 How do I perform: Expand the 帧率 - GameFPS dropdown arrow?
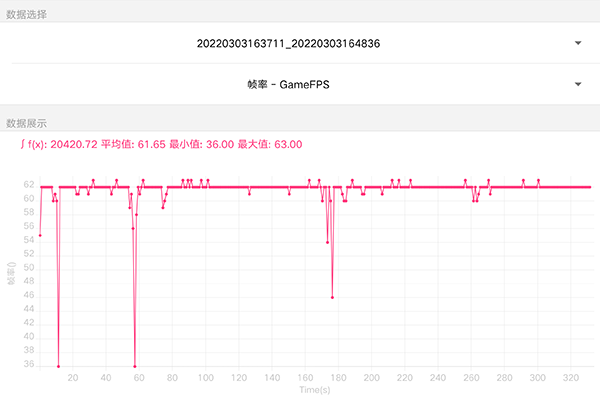pyautogui.click(x=578, y=85)
